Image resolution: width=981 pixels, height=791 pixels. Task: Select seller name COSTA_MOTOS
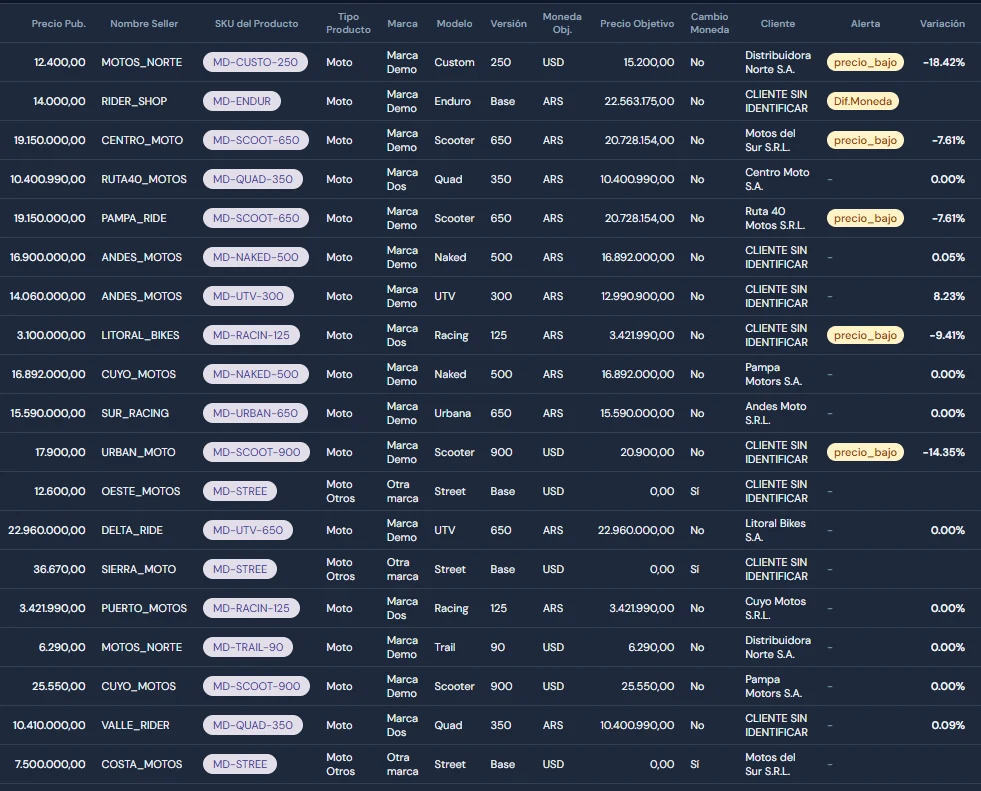[142, 764]
